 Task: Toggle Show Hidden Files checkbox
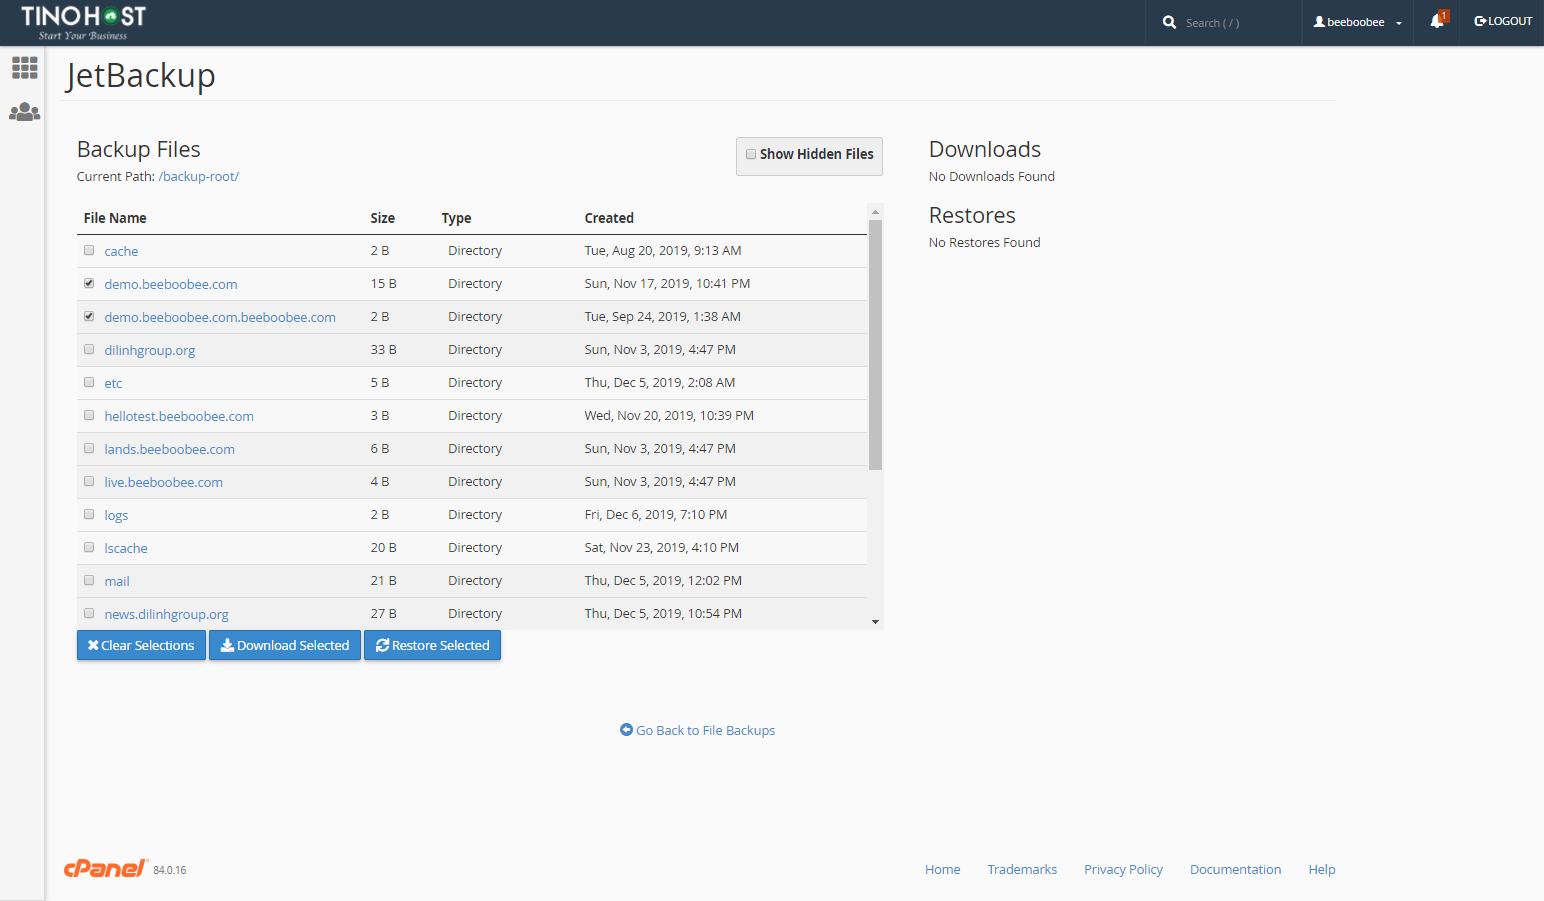click(751, 154)
